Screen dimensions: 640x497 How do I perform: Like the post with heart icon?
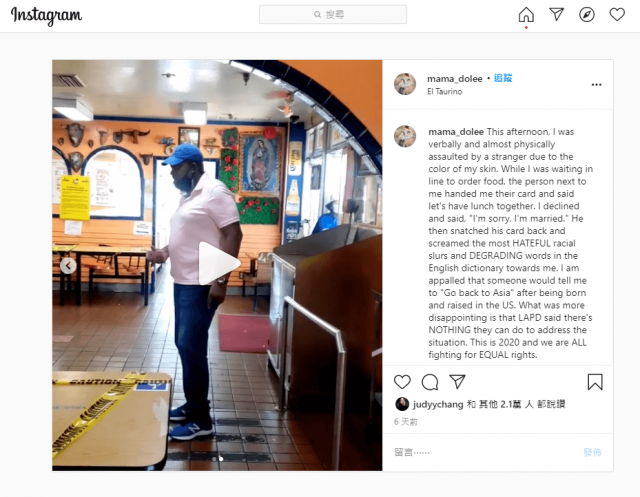pos(402,382)
